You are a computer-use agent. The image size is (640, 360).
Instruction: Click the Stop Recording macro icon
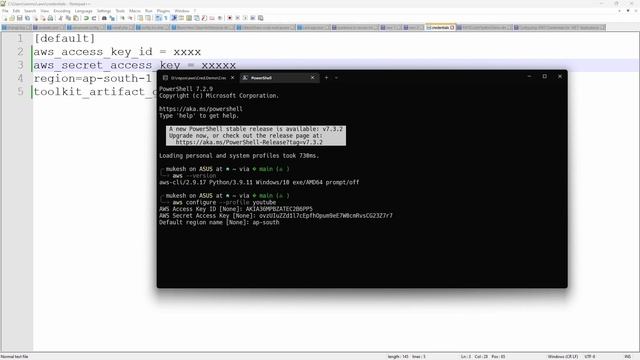coord(237,18)
